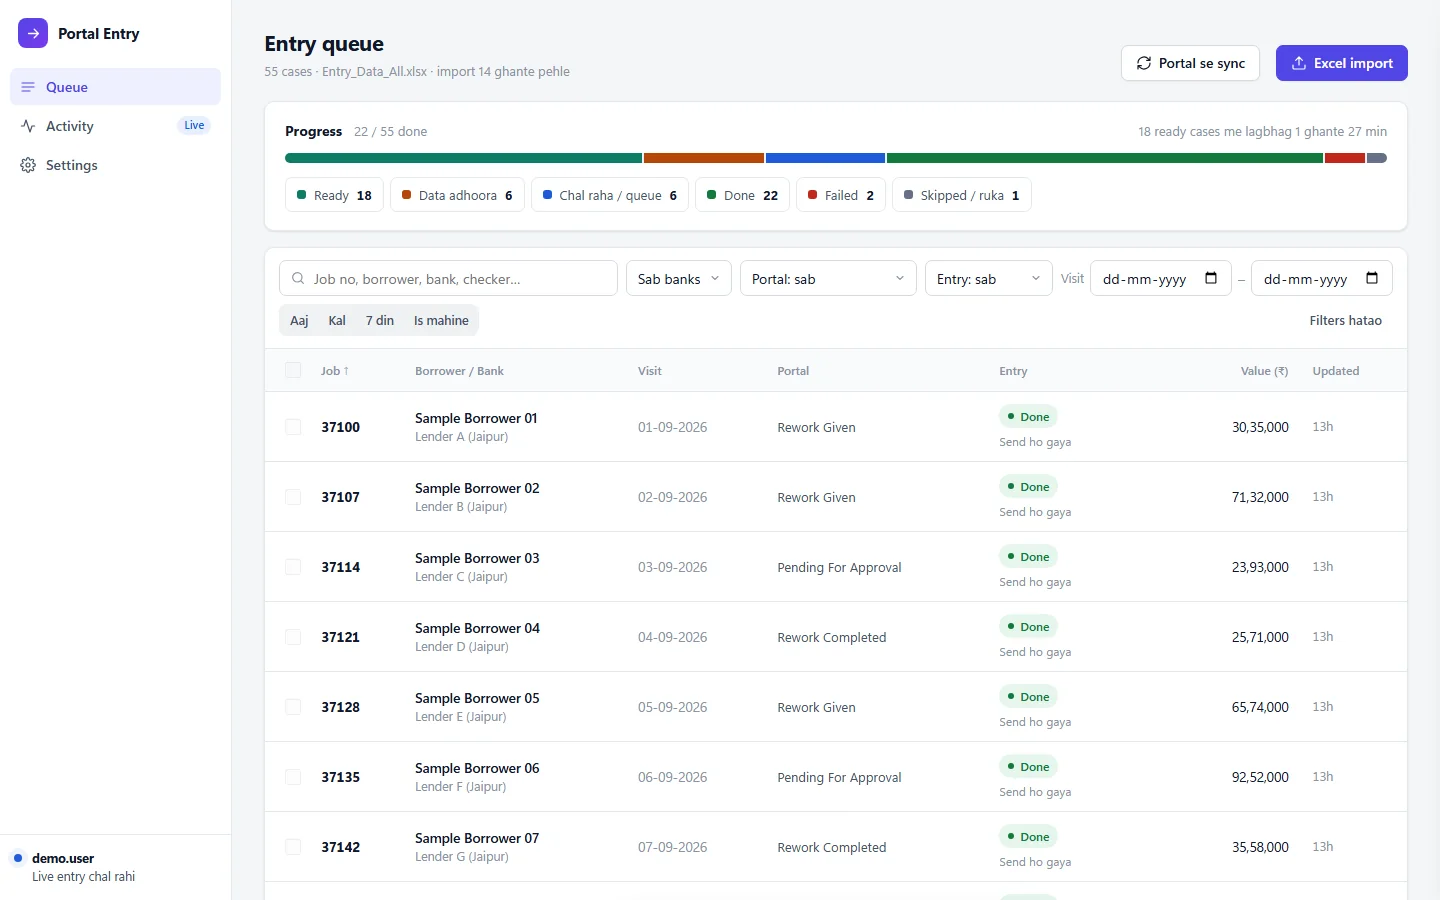Tick the checkbox for job 37121
The width and height of the screenshot is (1440, 900).
293,637
